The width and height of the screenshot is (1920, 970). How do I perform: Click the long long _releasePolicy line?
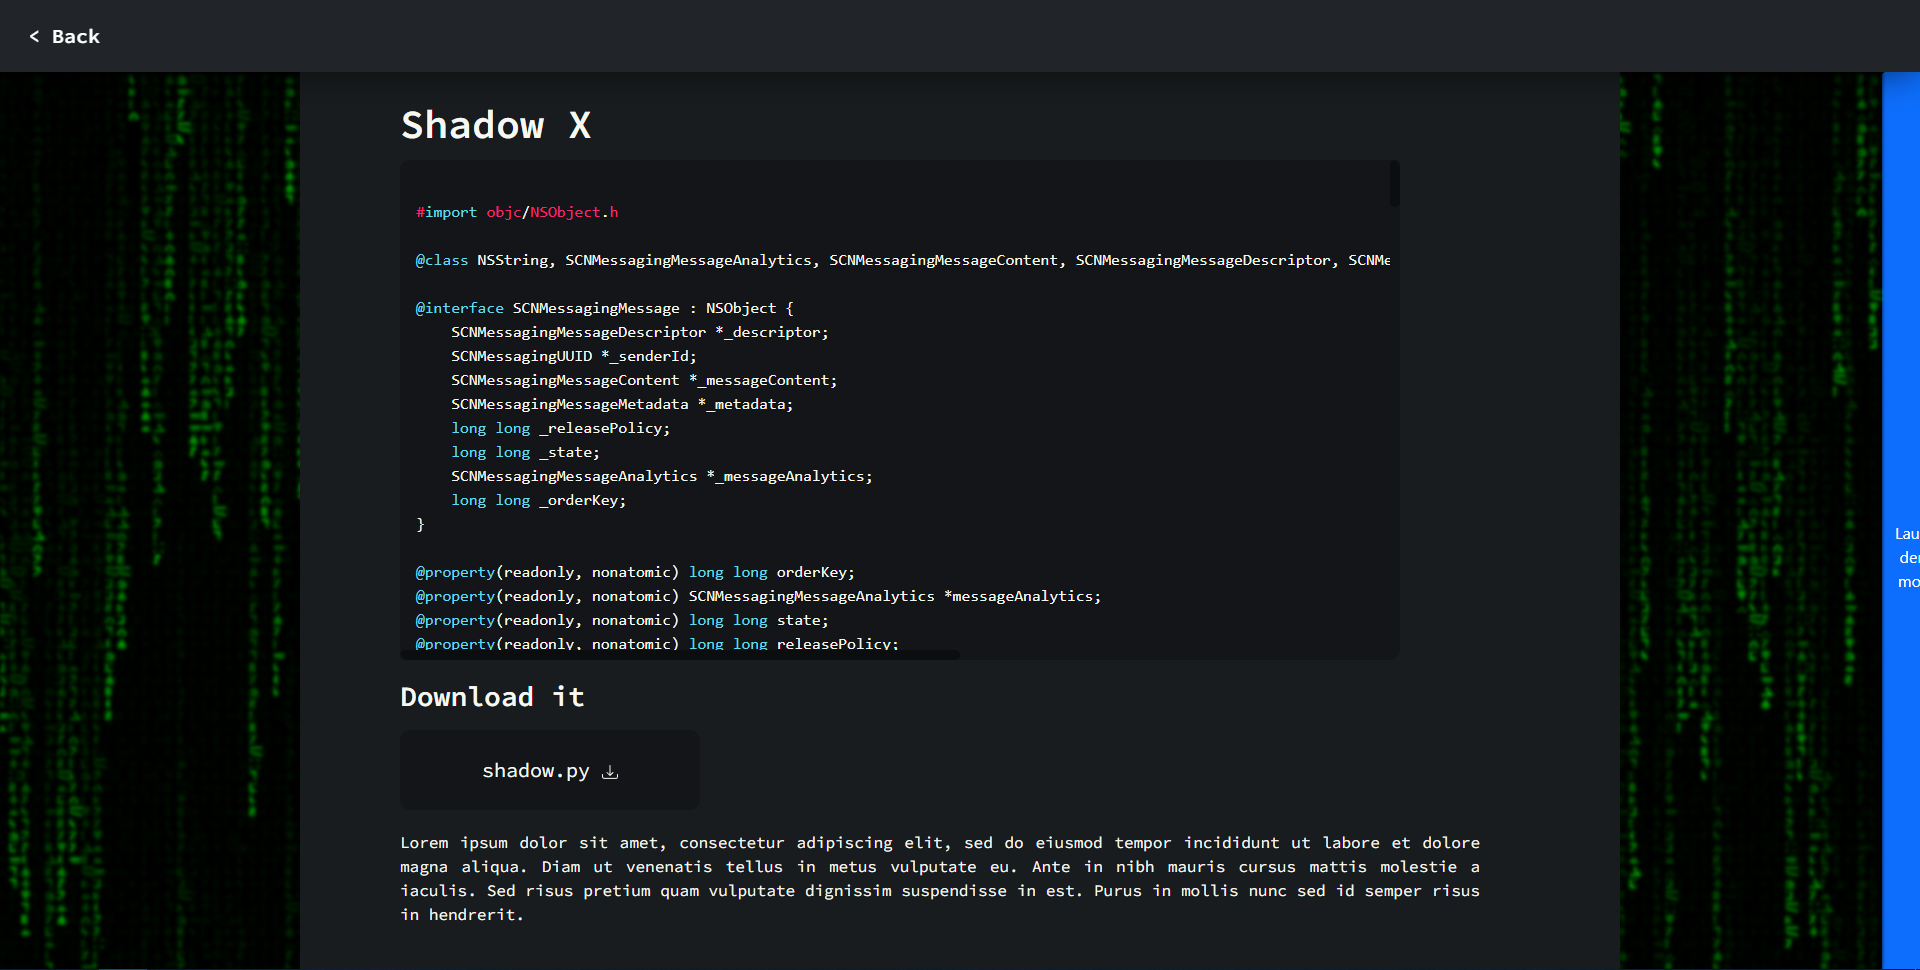[561, 428]
